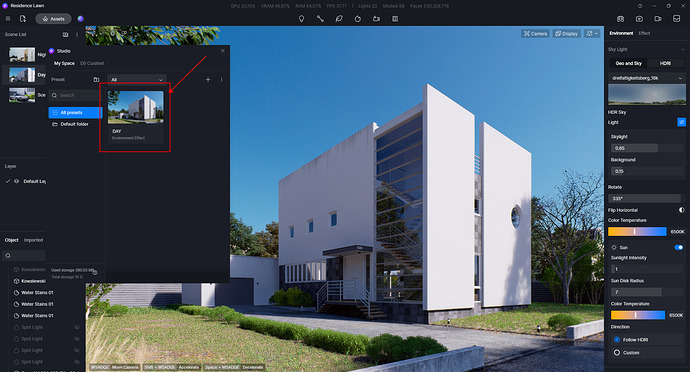Open the video render icon

tap(657, 19)
